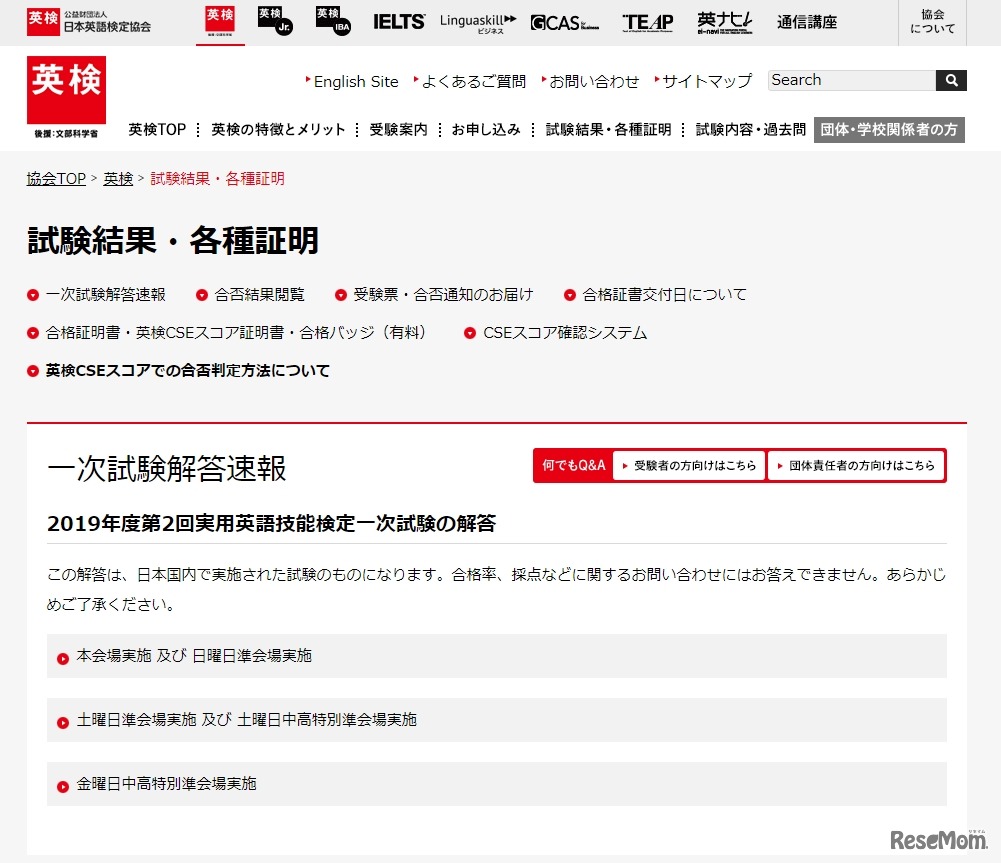Open the Ei-navi (英ナビ) icon
The height and width of the screenshot is (863, 1001).
[x=723, y=22]
